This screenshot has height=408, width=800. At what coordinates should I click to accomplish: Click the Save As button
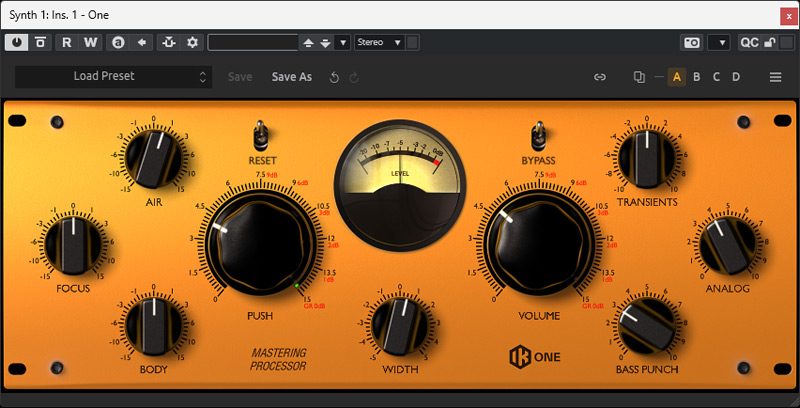292,76
